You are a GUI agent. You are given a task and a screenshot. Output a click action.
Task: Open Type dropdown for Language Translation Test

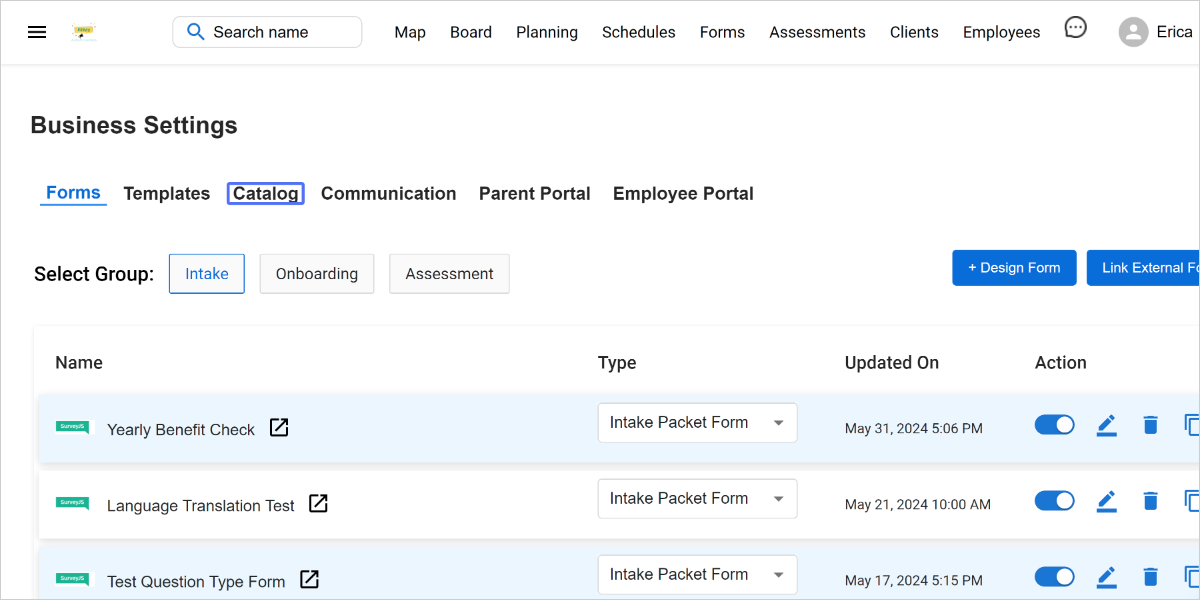(x=697, y=499)
